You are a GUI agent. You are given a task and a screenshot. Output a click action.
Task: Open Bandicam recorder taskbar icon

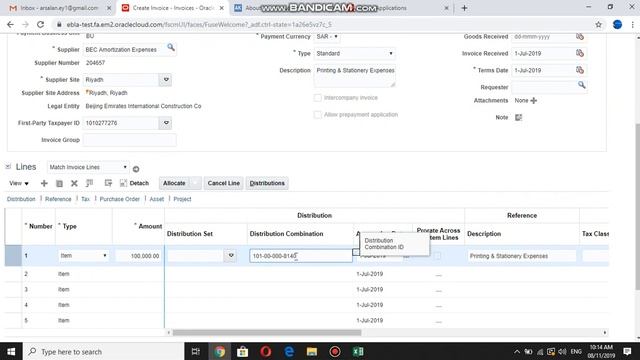335,351
